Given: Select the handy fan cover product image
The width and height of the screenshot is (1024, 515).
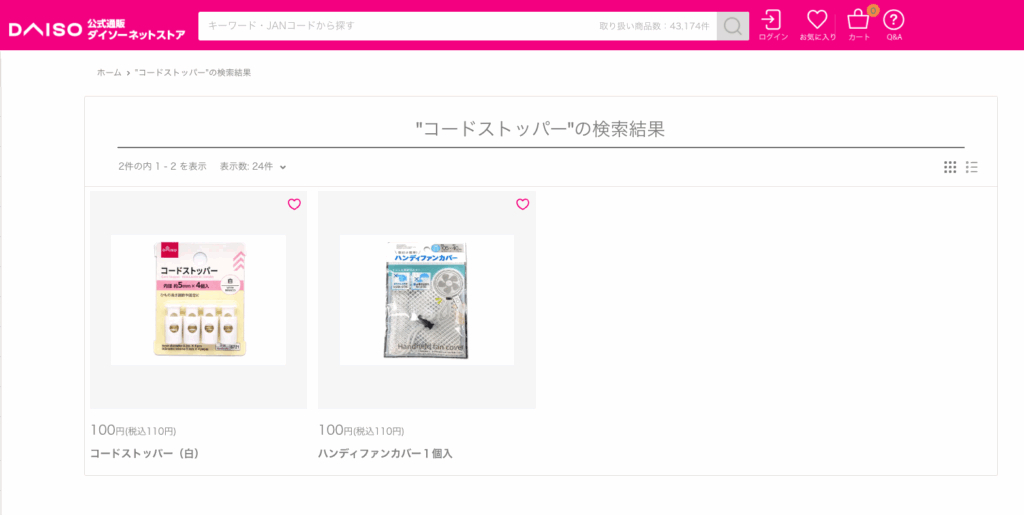Looking at the screenshot, I should [x=426, y=300].
